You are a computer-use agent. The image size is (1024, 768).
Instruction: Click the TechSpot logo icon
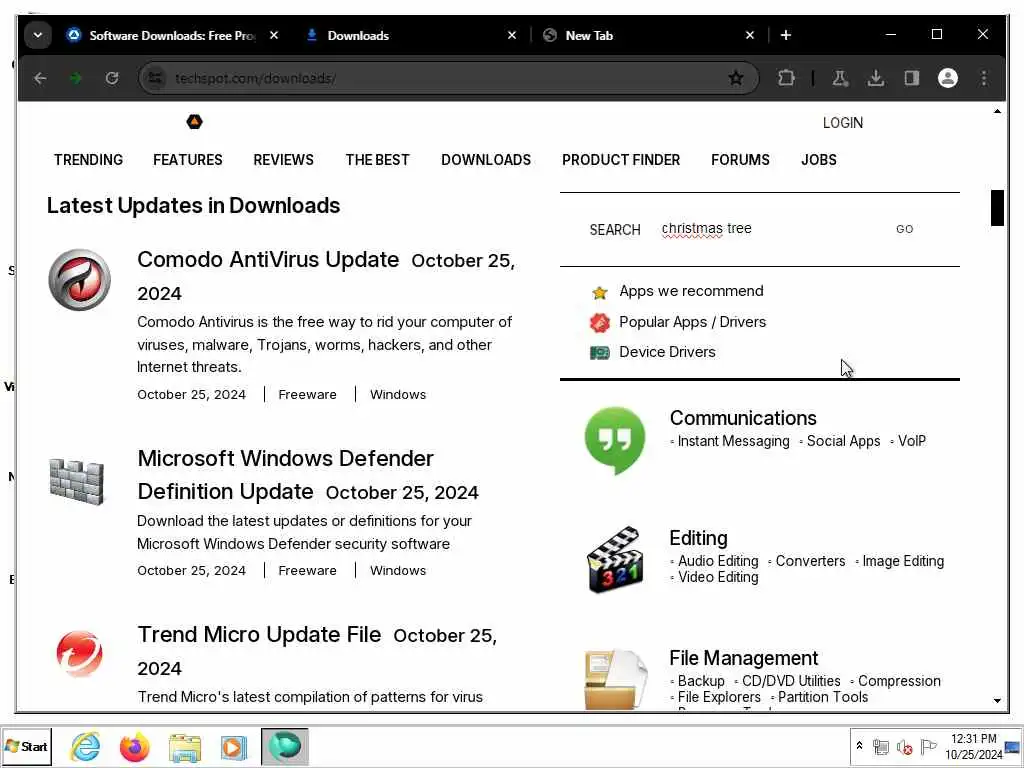coord(195,121)
